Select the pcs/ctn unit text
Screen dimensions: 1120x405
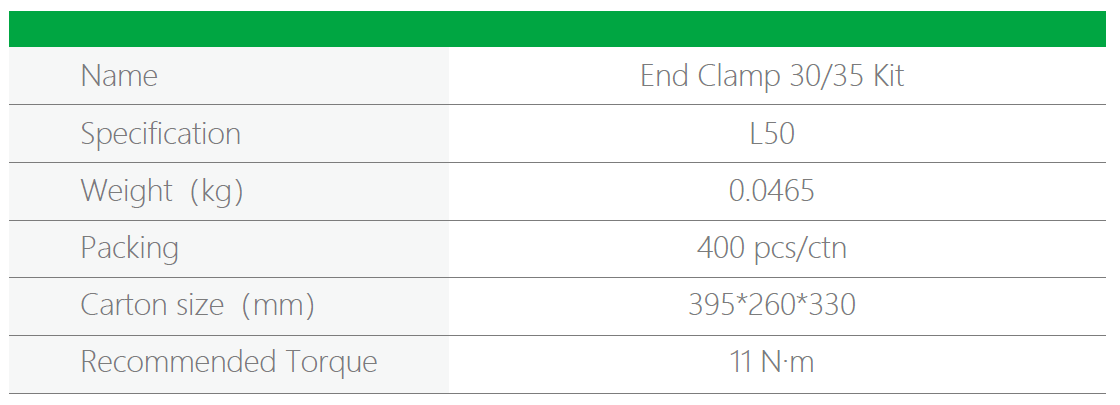coord(799,249)
